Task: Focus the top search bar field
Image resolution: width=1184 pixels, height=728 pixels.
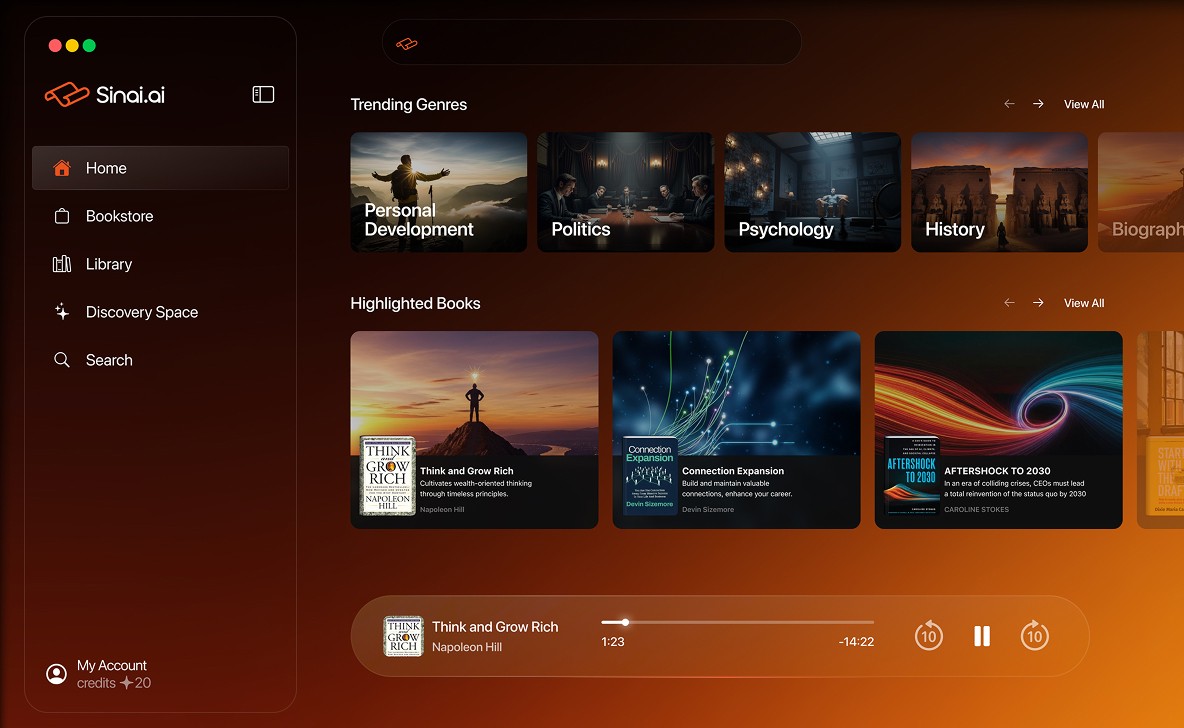Action: 591,42
